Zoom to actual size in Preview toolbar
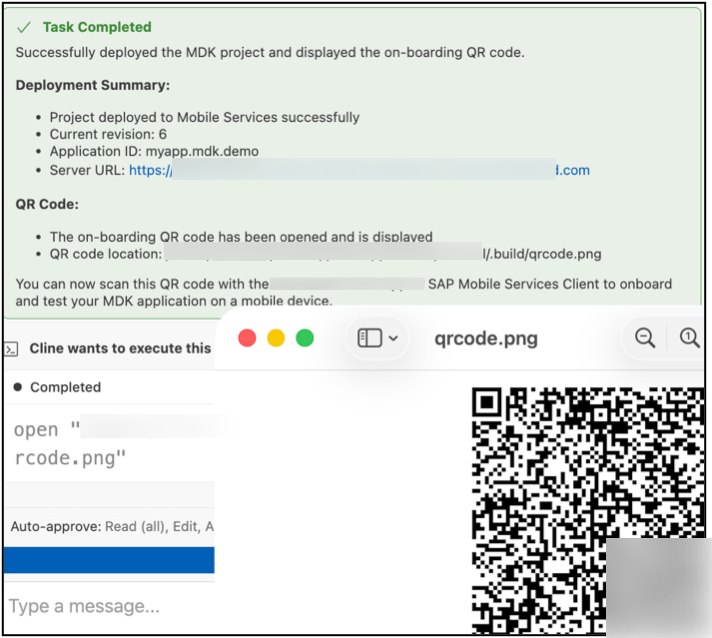 pyautogui.click(x=689, y=338)
